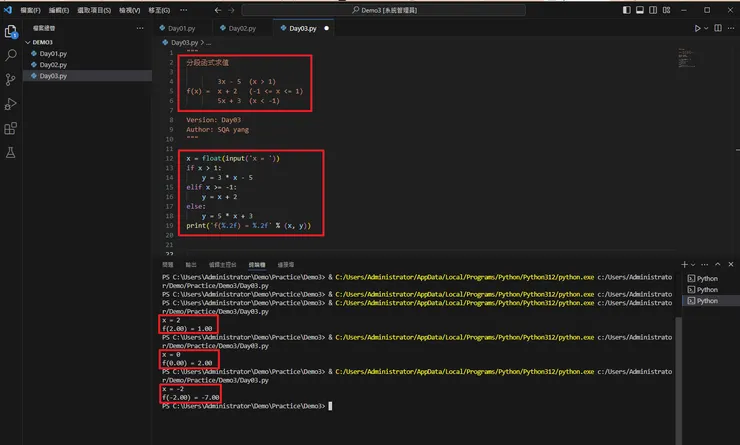Run the Python file with play button

[x=698, y=28]
